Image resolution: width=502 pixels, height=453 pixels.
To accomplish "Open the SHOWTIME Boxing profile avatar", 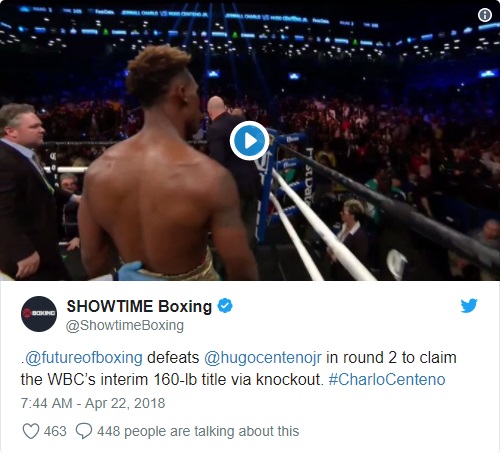I will click(x=39, y=314).
